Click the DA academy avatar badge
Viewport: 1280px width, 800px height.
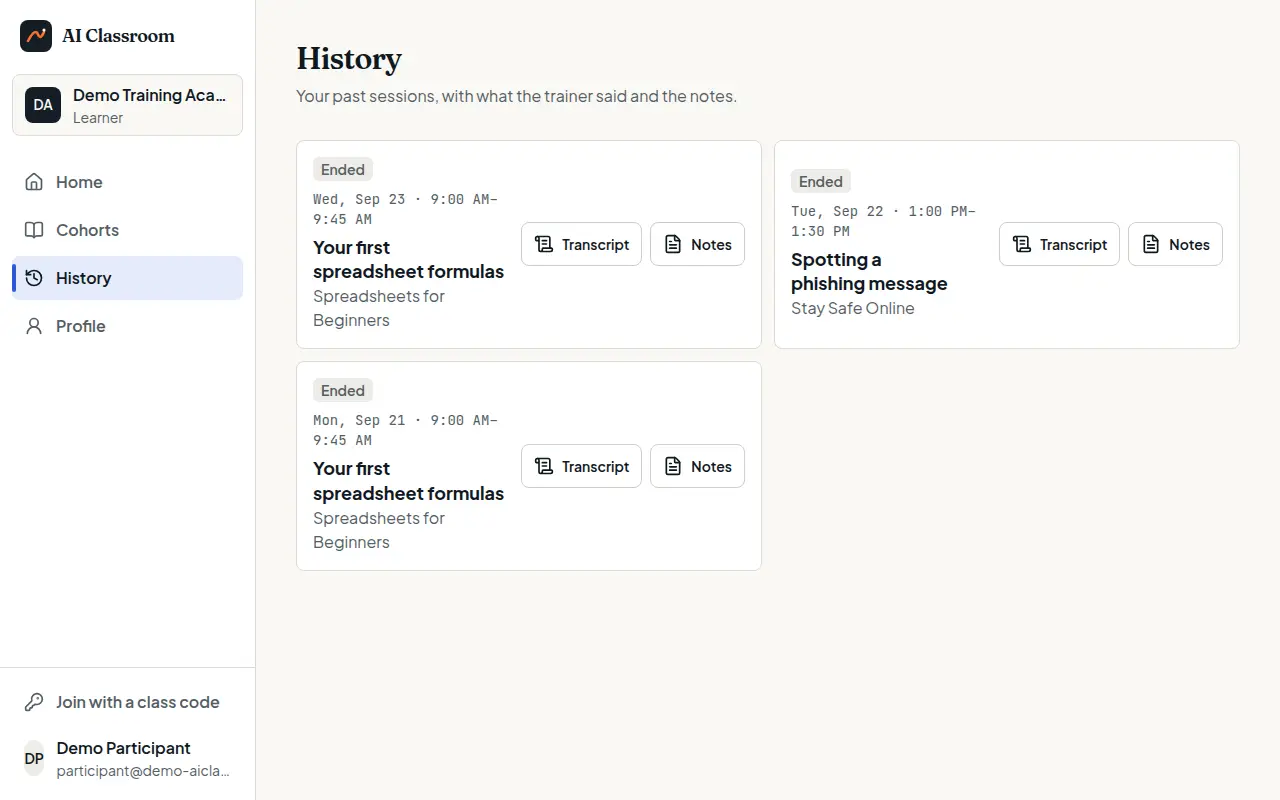tap(43, 105)
